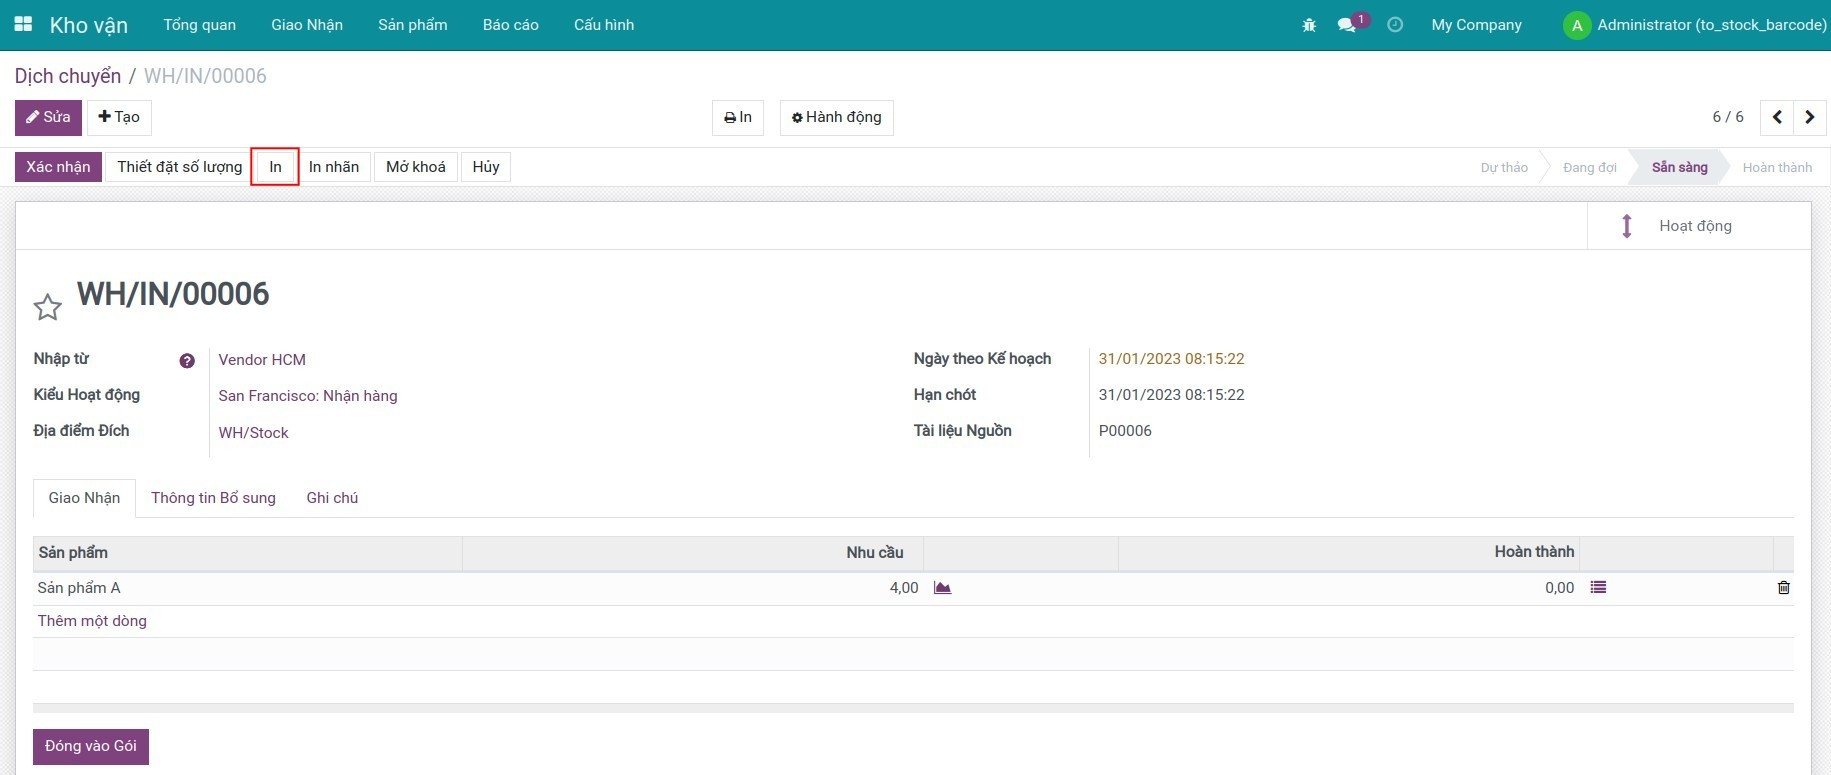Open the In print dropdown with printer icon
The height and width of the screenshot is (775, 1831).
[x=737, y=117]
